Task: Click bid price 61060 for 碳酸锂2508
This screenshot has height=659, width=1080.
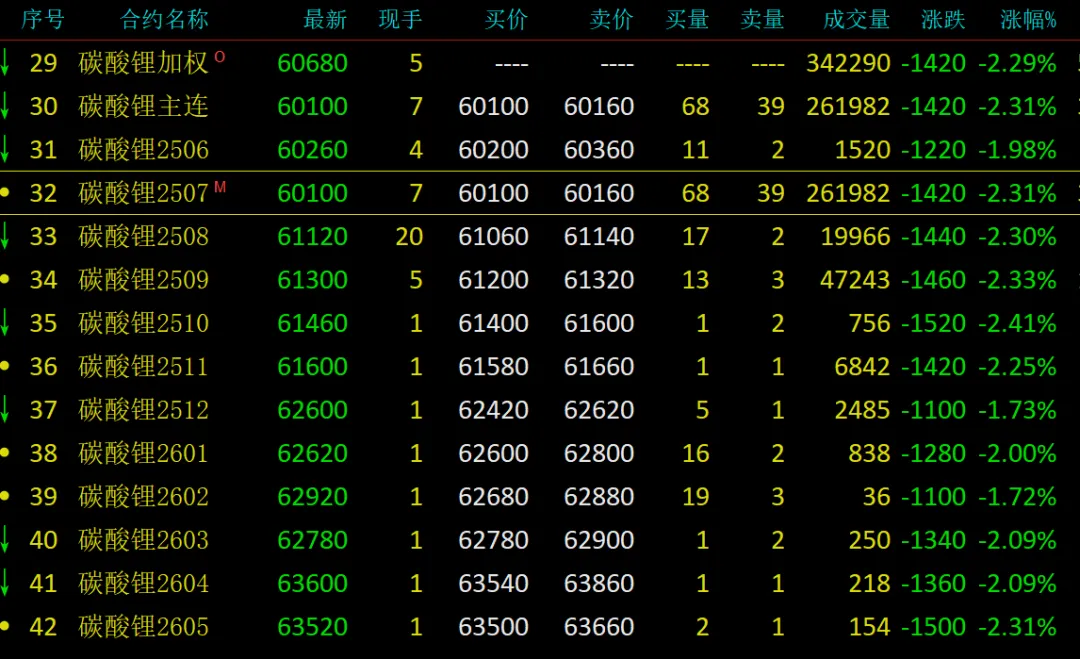Action: click(493, 236)
